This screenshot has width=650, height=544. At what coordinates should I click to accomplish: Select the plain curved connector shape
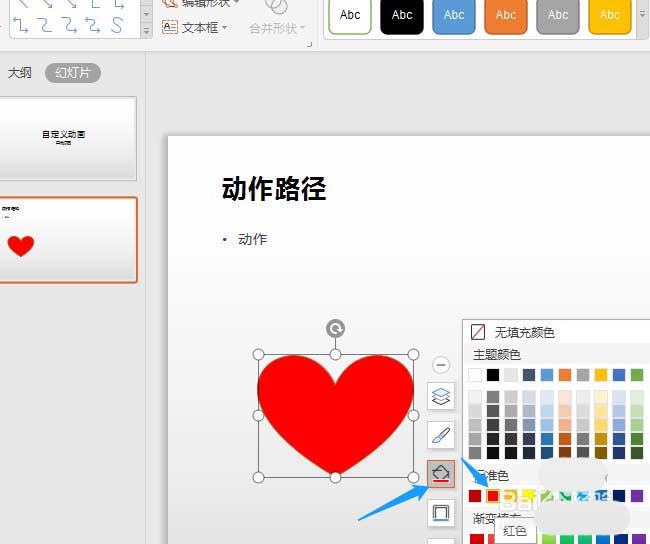pos(45,25)
